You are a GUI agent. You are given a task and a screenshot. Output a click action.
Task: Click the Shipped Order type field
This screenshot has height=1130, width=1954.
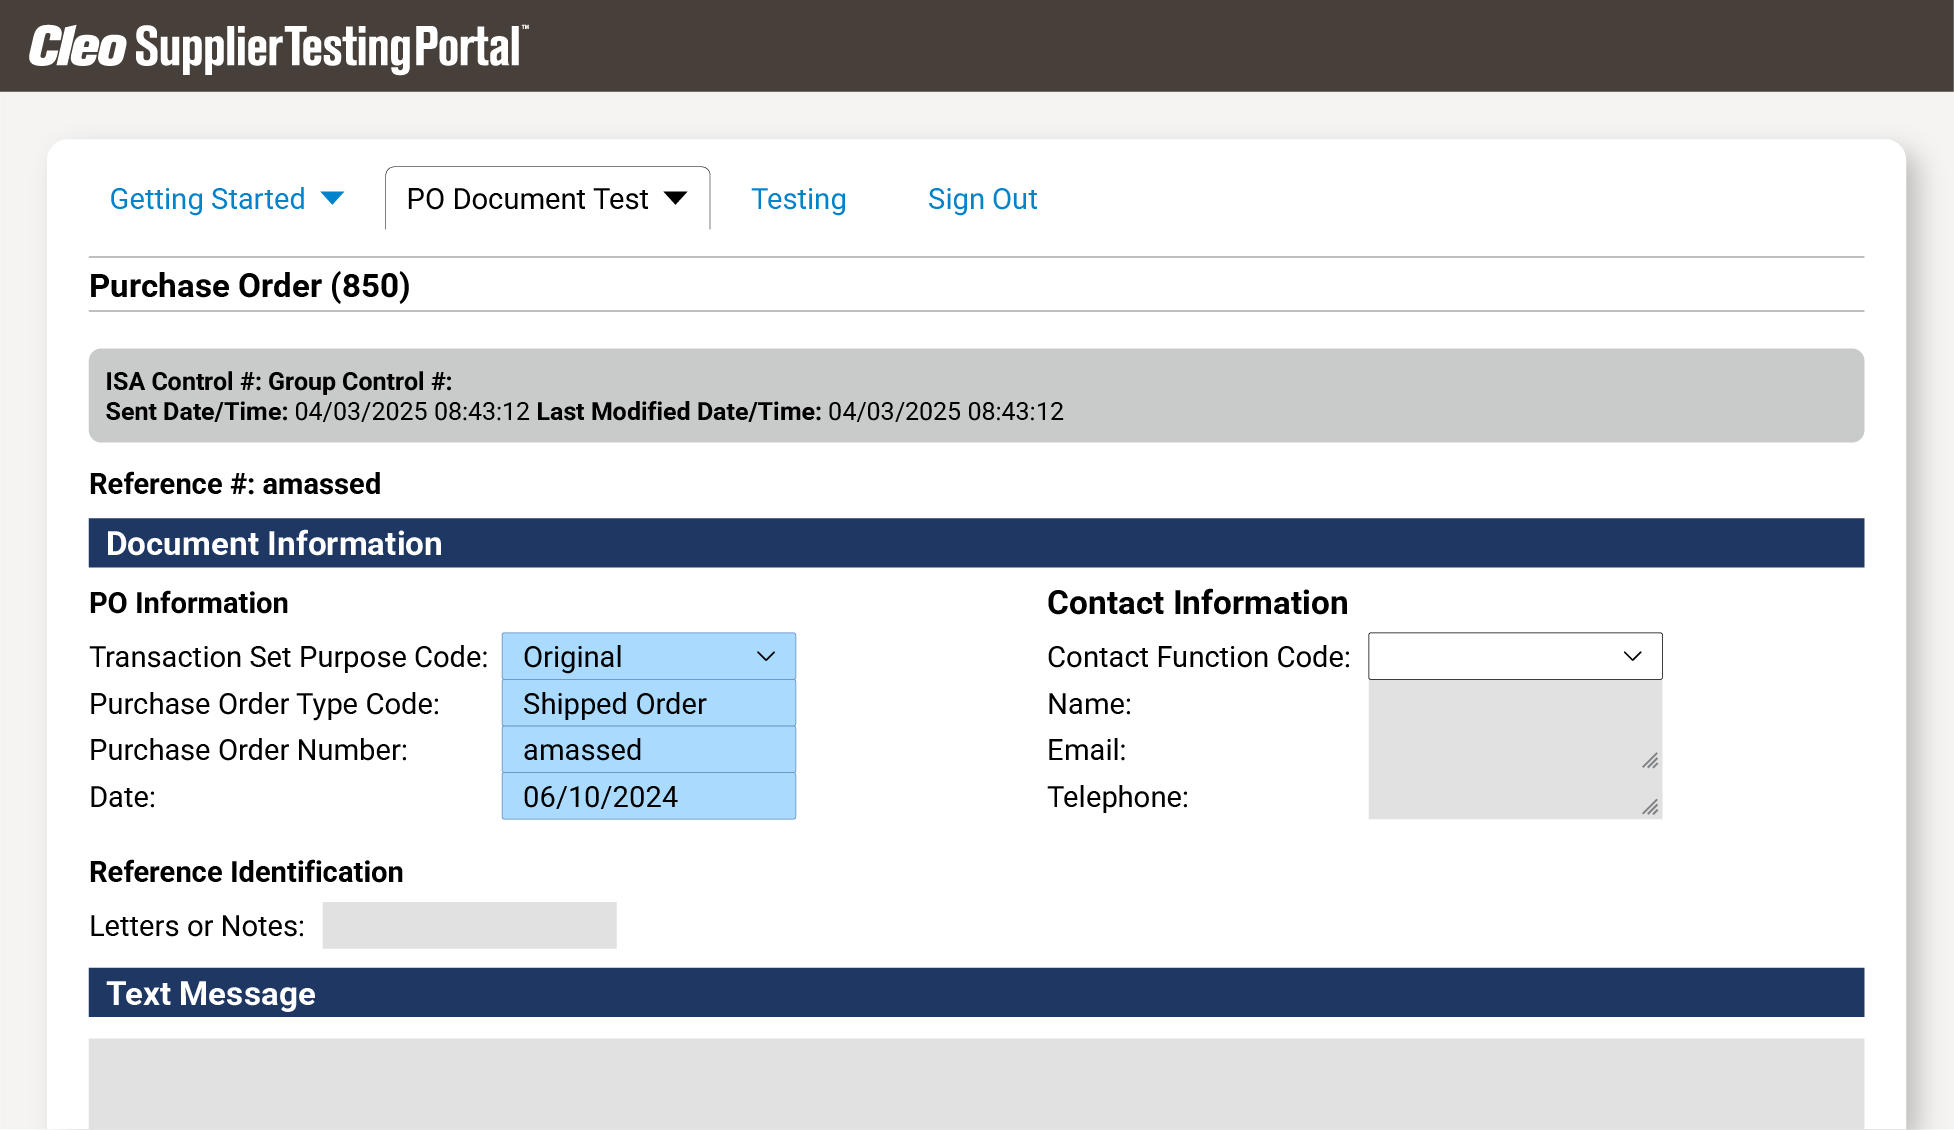648,703
